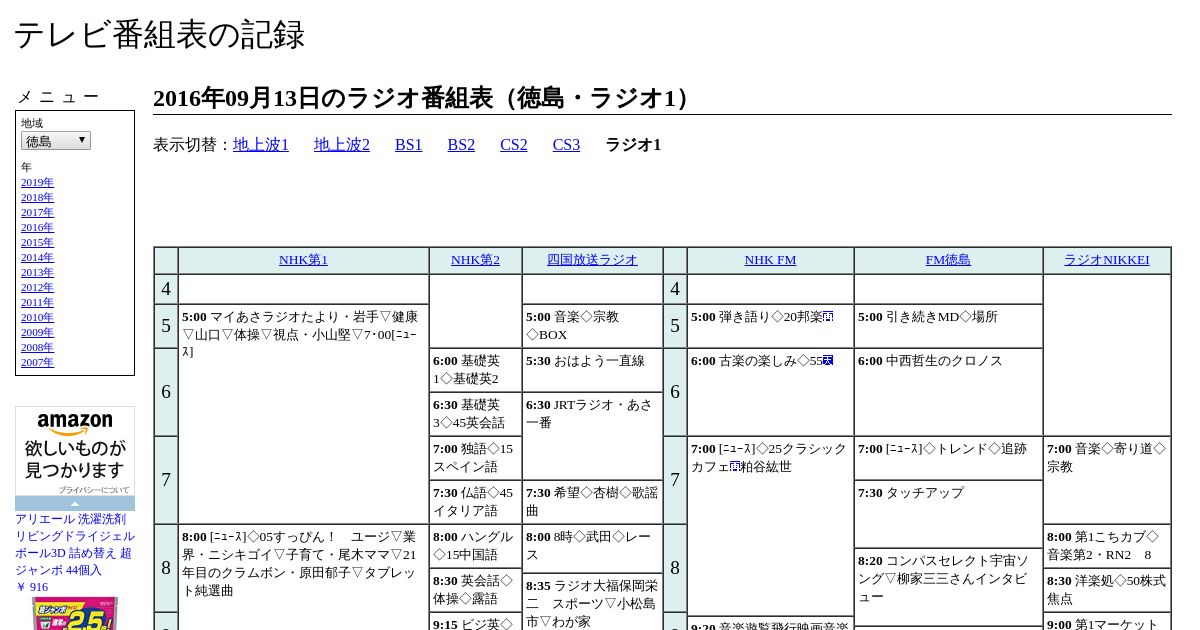This screenshot has height=630, width=1200.
Task: Select the 8:30 洋楽処◇50株式焦点 program
Action: 1106,590
